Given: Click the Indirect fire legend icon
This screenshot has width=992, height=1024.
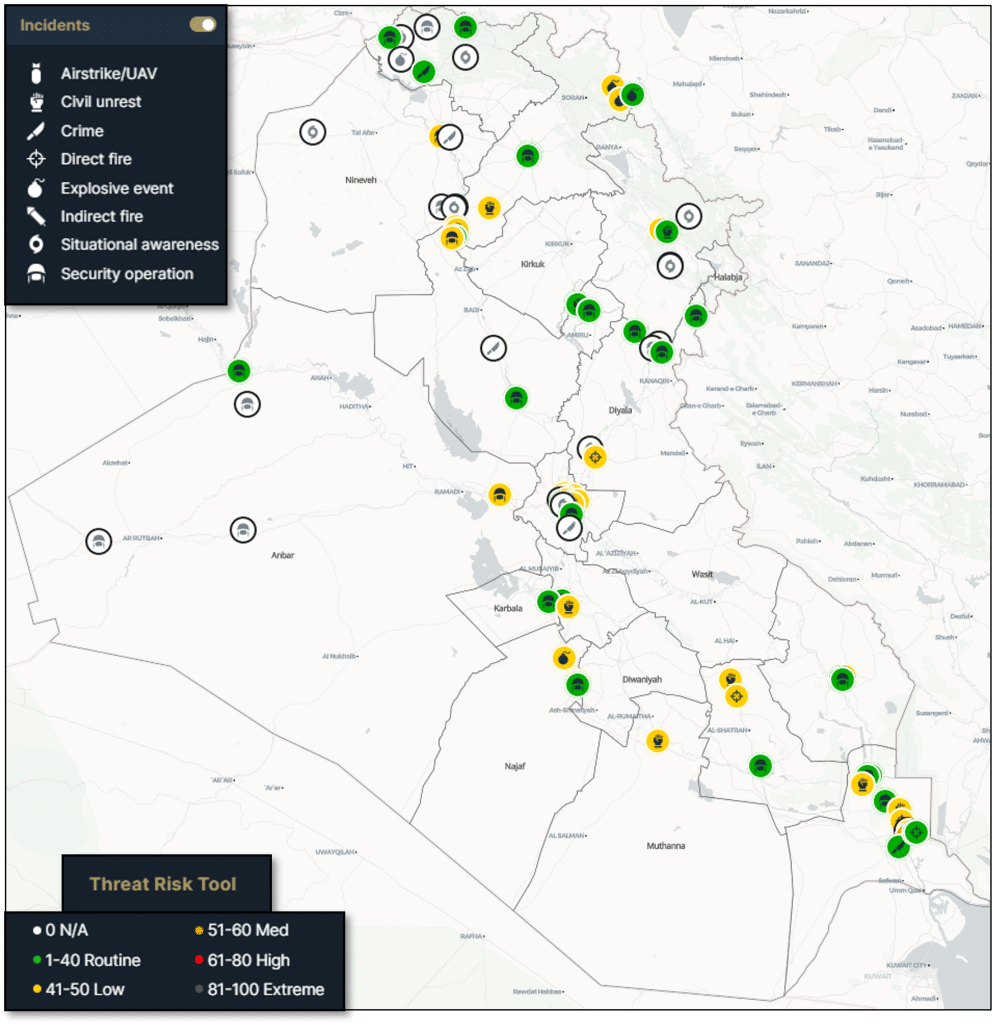Looking at the screenshot, I should coord(36,216).
